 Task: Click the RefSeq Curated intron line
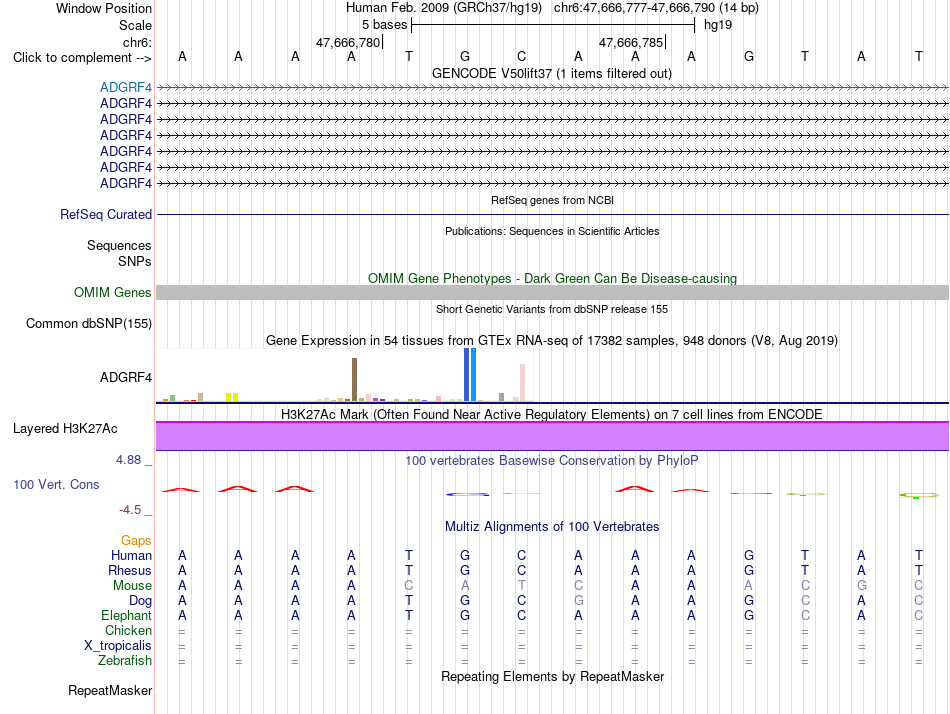point(552,215)
